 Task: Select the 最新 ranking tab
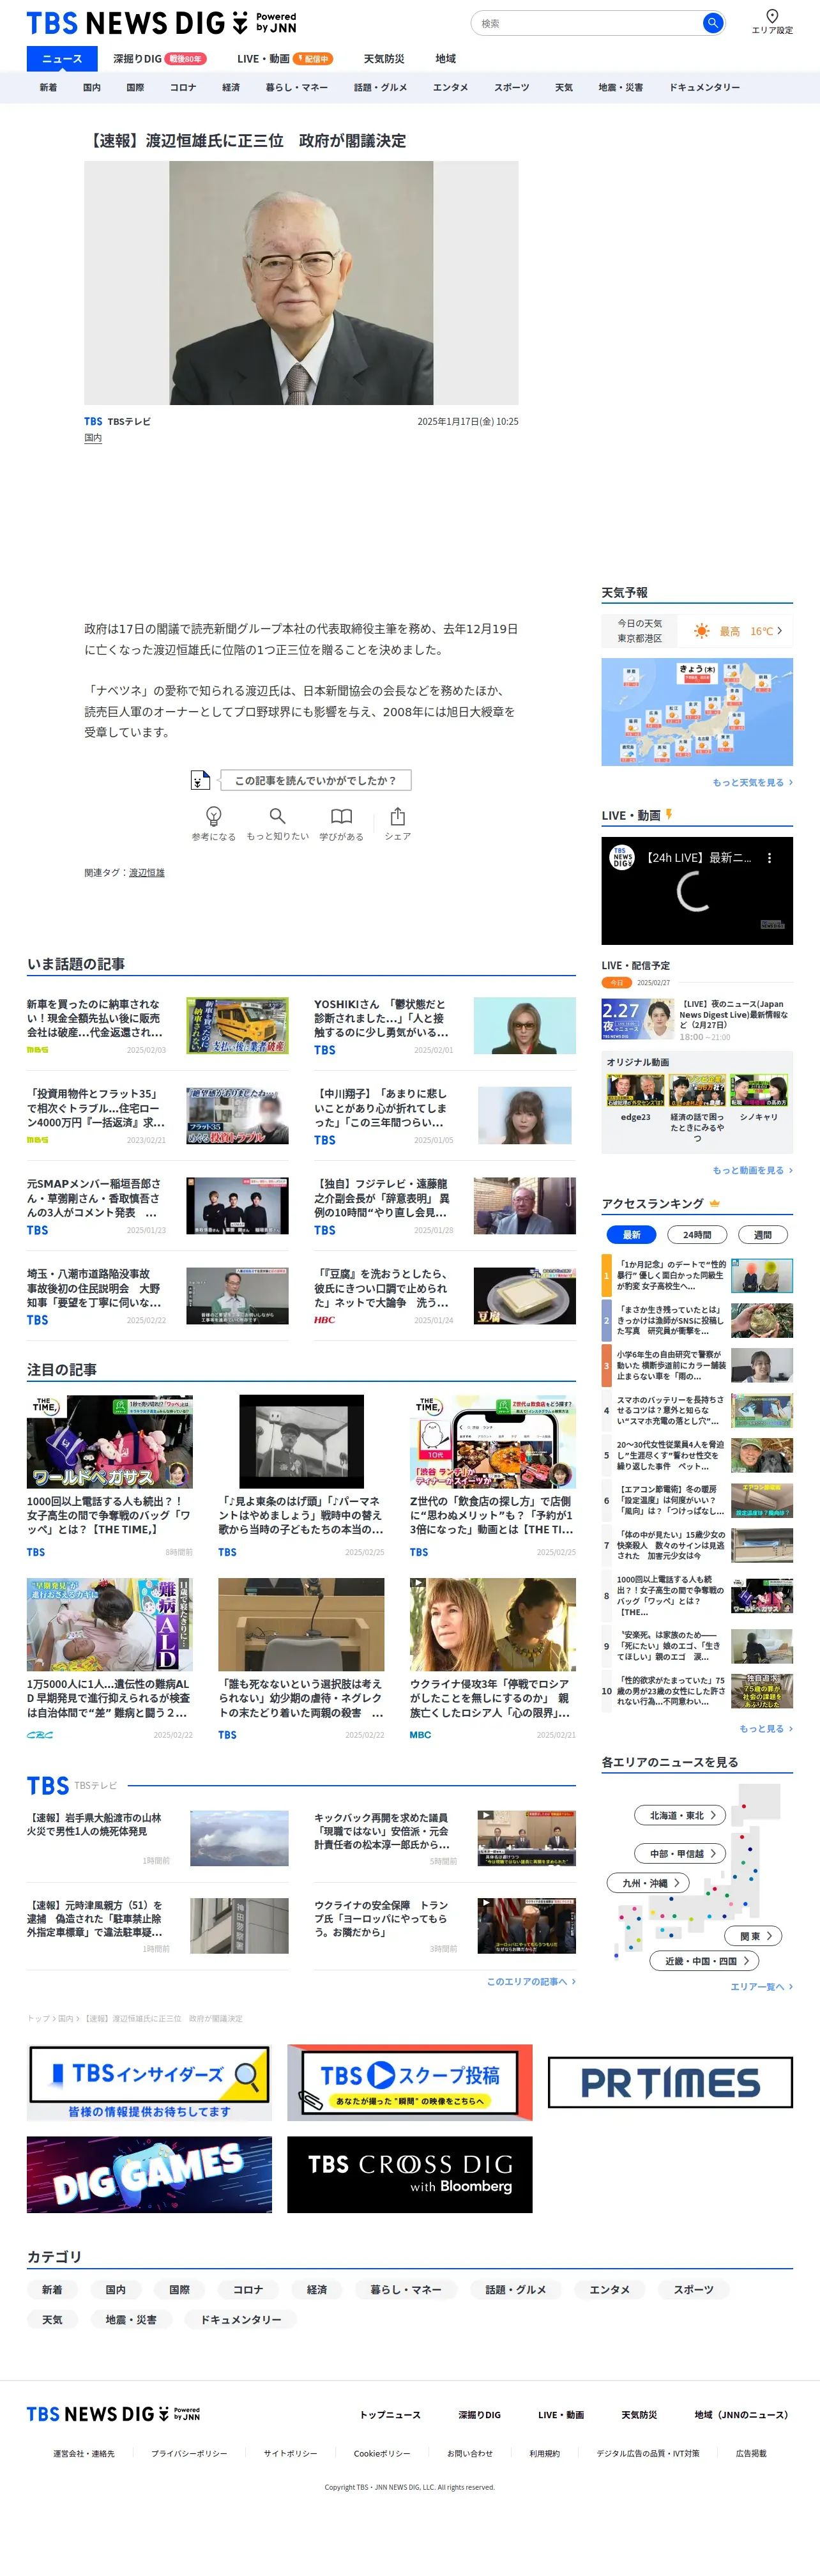[x=631, y=1234]
